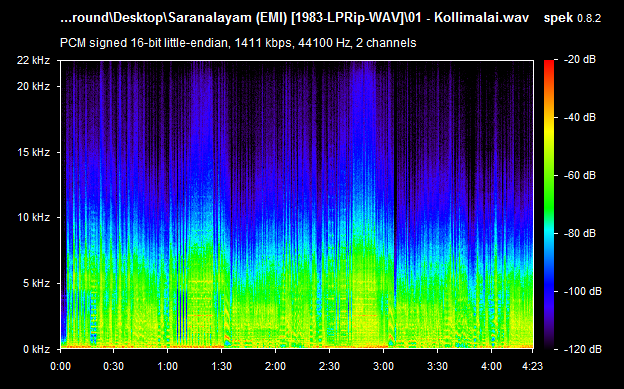Click the 4:23 end time label
This screenshot has width=624, height=389.
click(532, 366)
